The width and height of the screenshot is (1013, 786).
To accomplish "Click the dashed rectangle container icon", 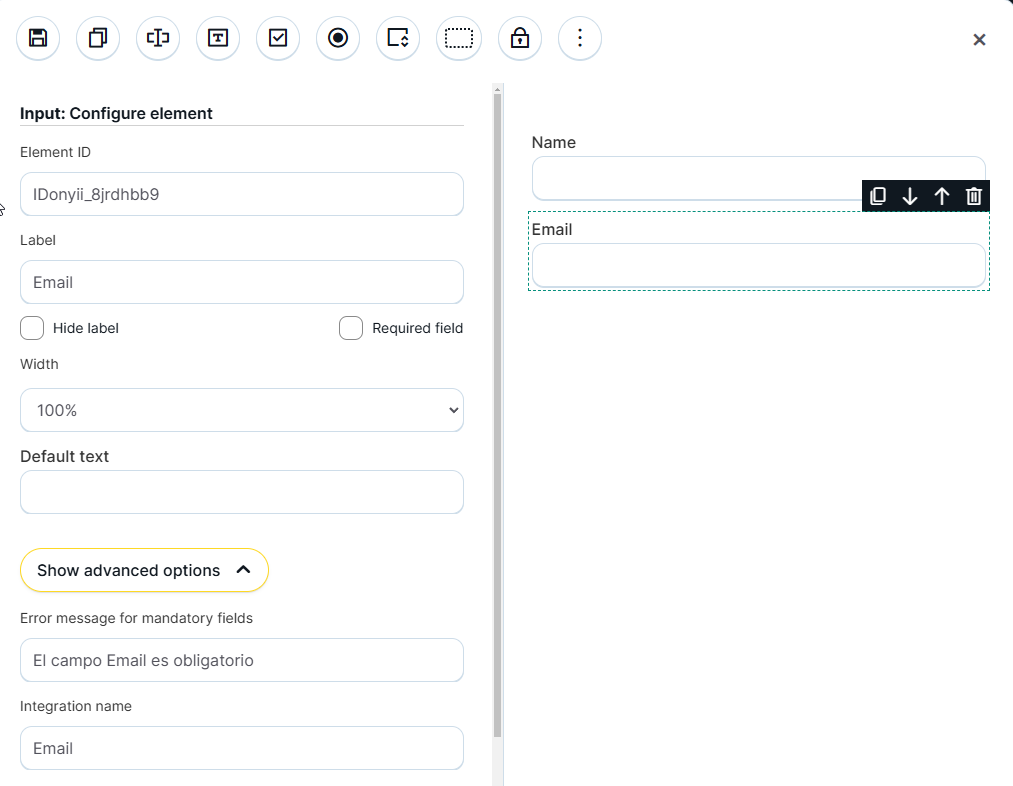I will (459, 39).
